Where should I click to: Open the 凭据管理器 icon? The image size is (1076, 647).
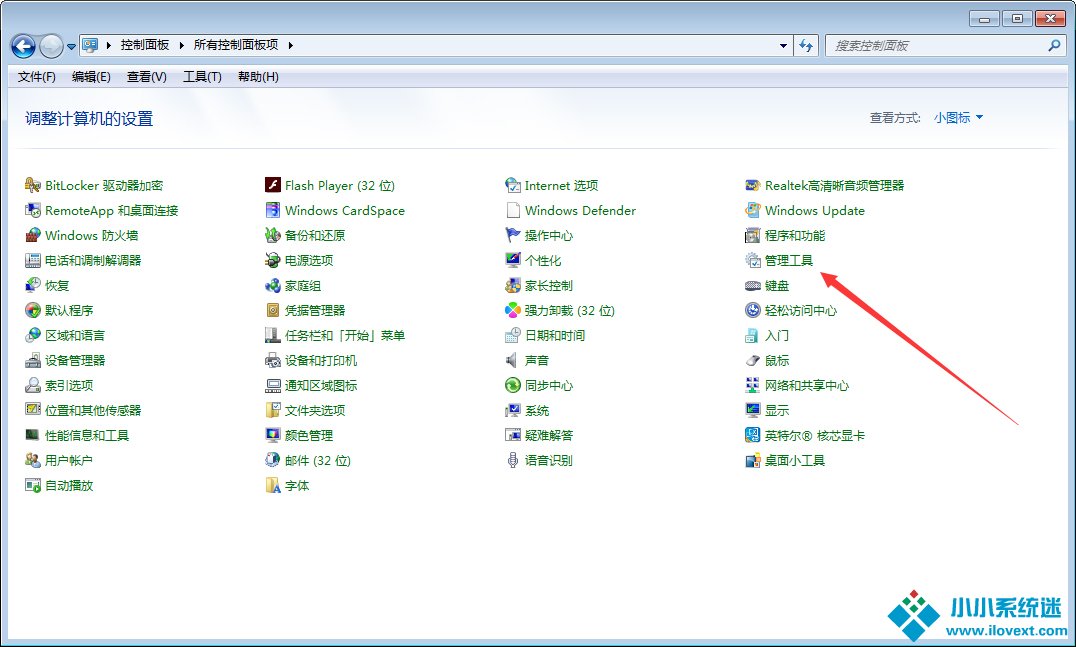click(x=272, y=310)
